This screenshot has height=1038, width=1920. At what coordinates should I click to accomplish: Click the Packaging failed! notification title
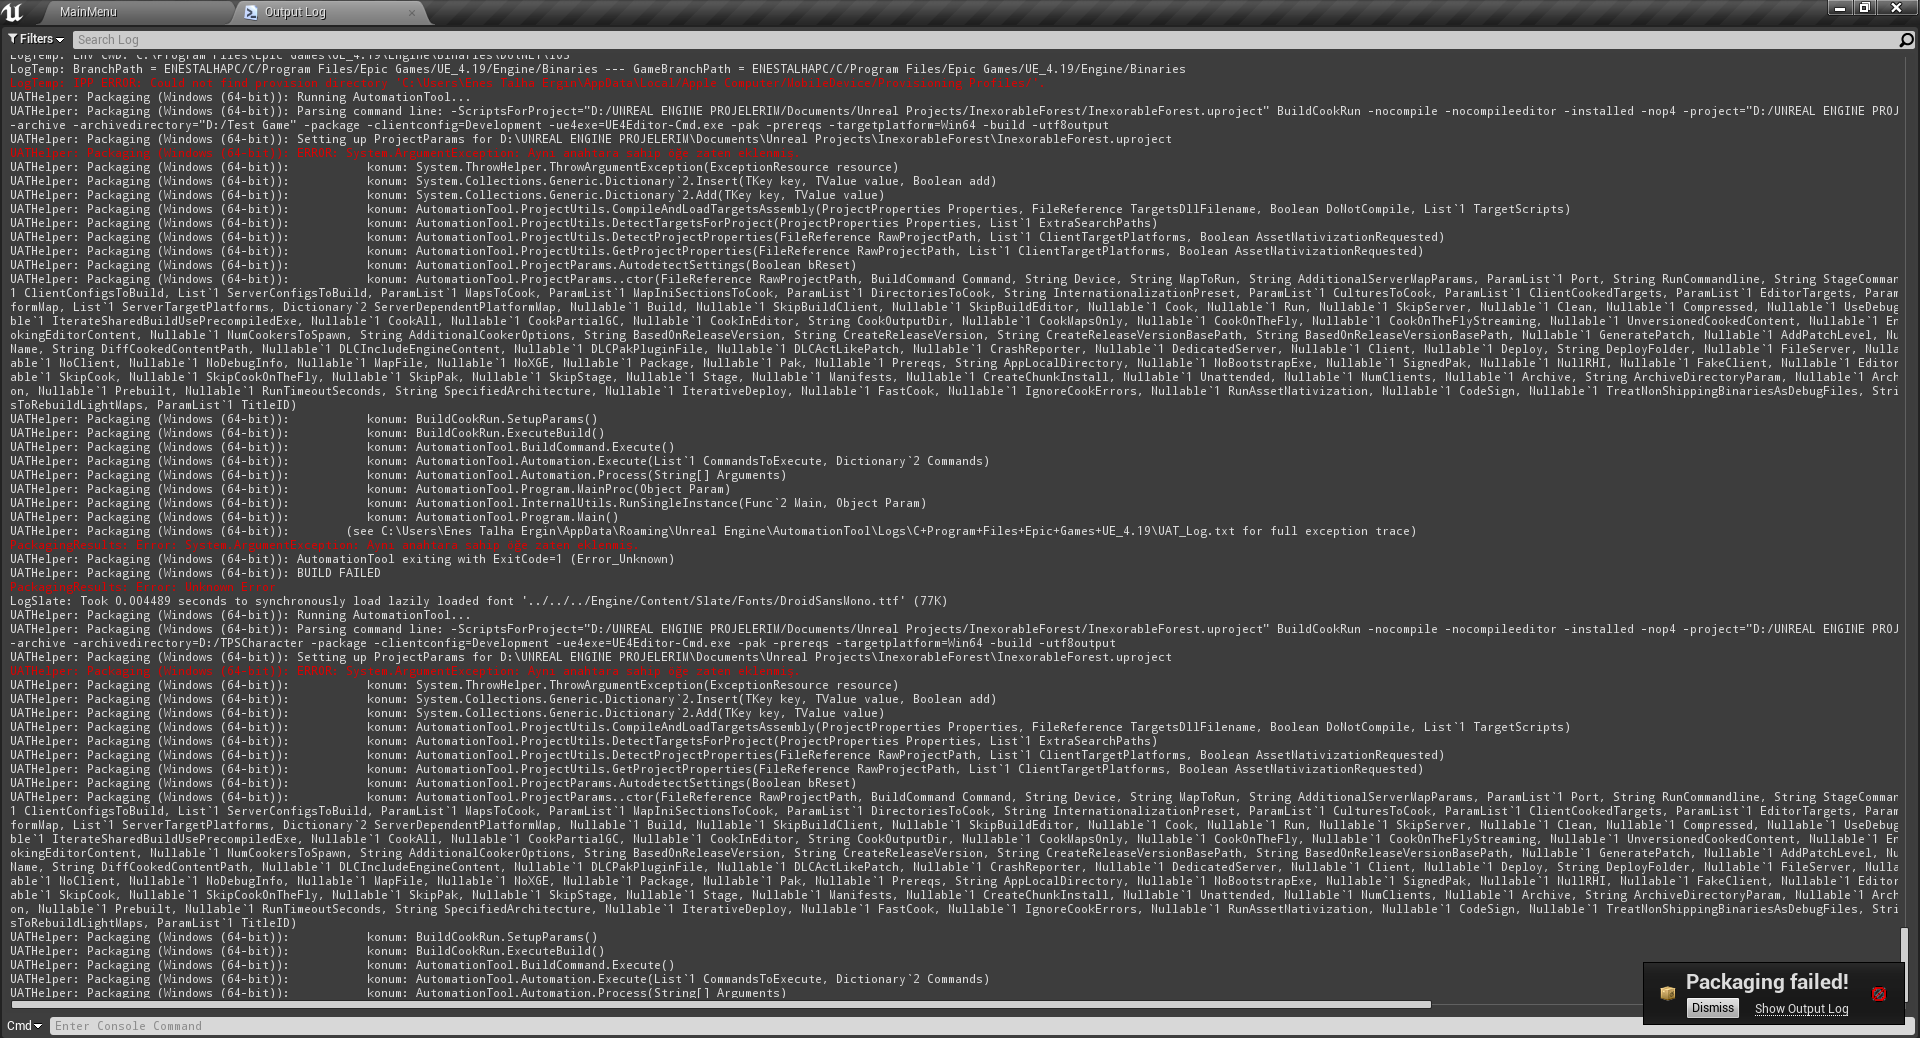1767,982
